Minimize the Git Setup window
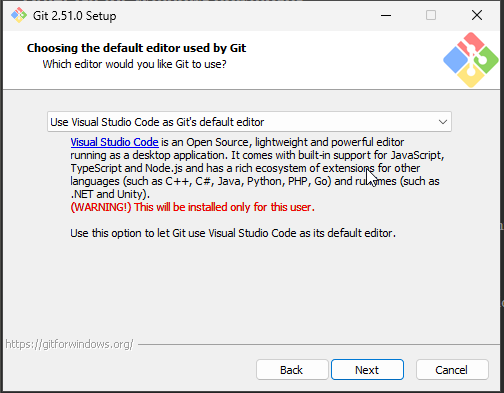The image size is (504, 393). point(386,15)
